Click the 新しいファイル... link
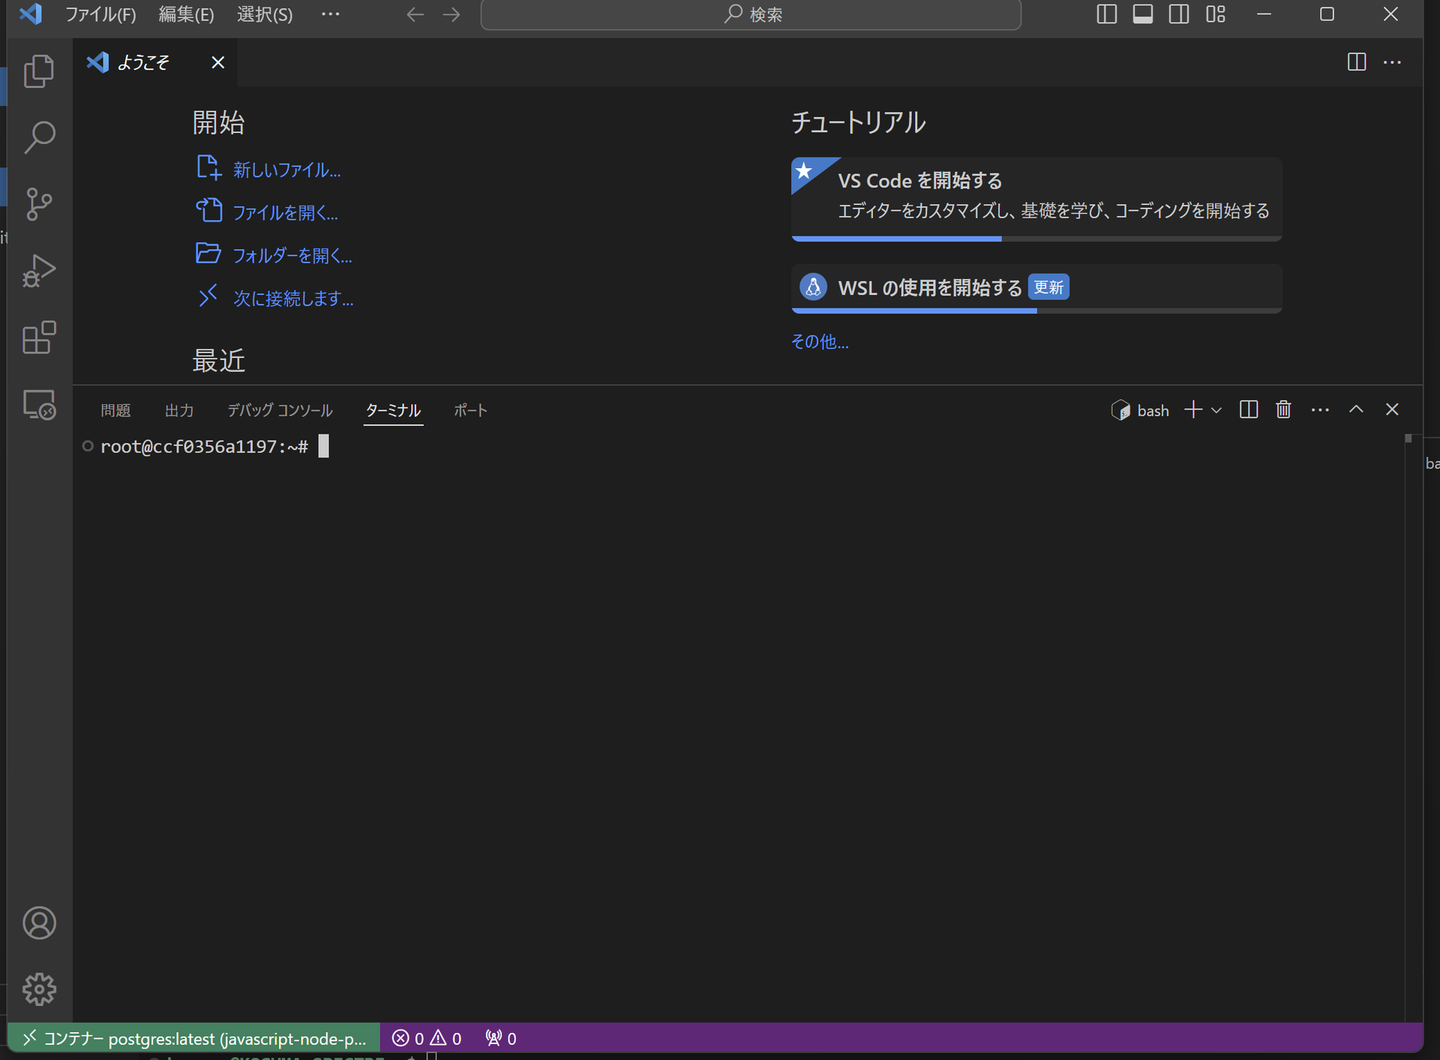The image size is (1440, 1060). (x=287, y=170)
